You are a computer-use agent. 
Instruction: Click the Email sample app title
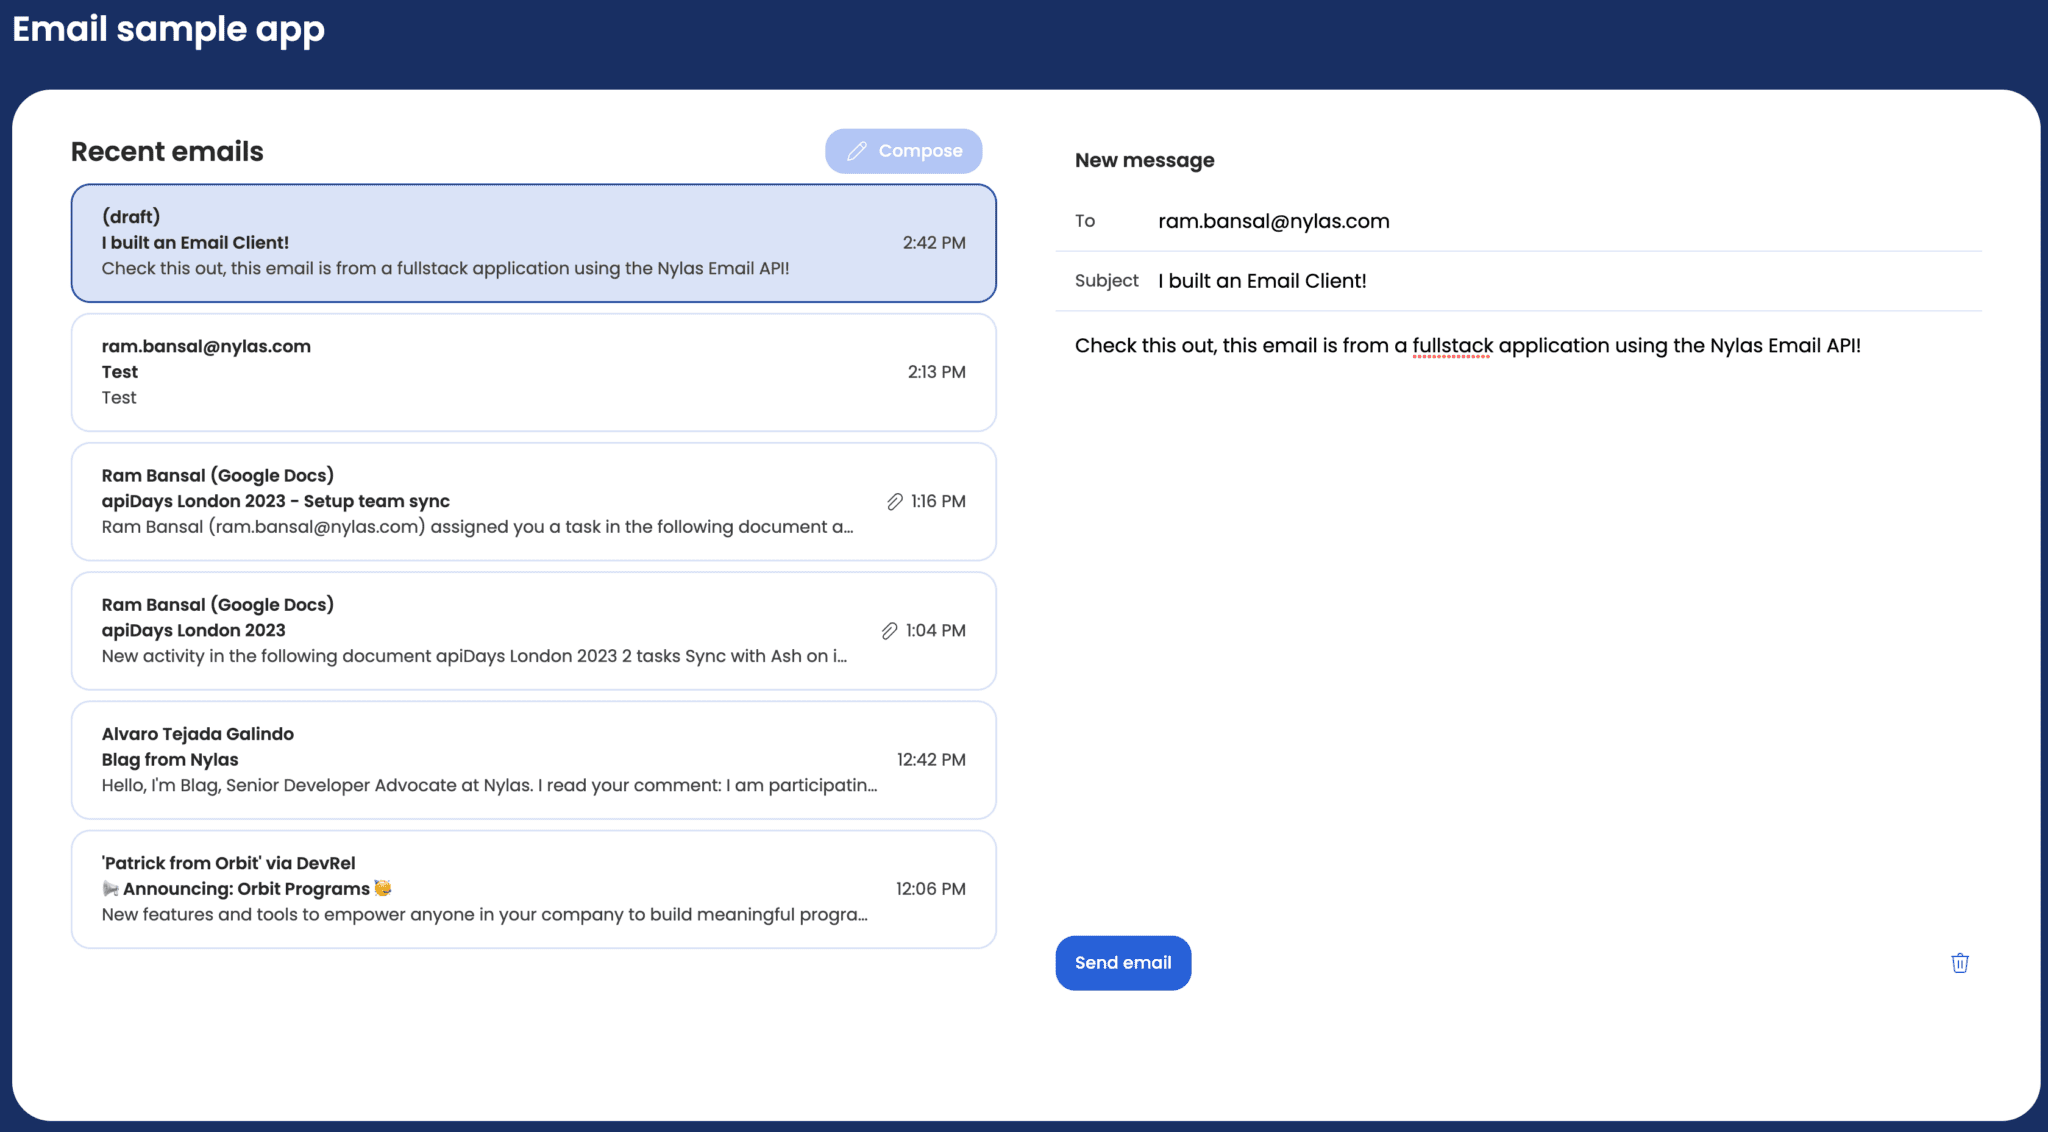pos(168,29)
